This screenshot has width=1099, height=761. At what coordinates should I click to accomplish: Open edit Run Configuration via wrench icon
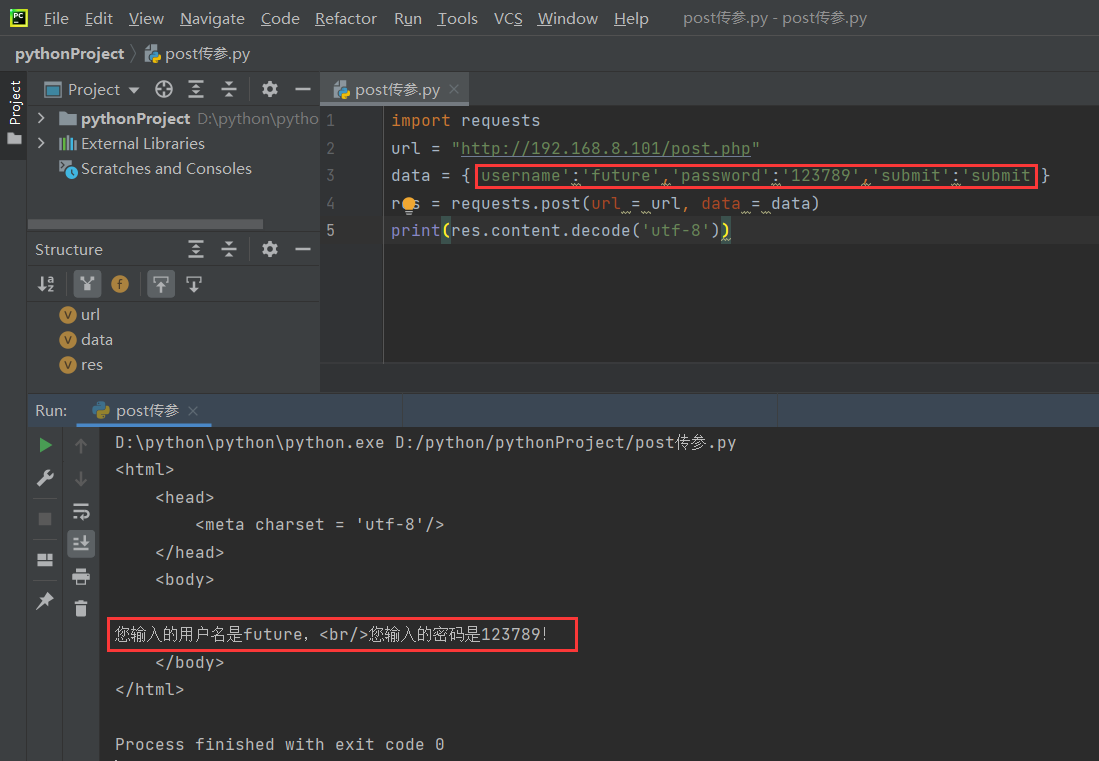[x=45, y=478]
